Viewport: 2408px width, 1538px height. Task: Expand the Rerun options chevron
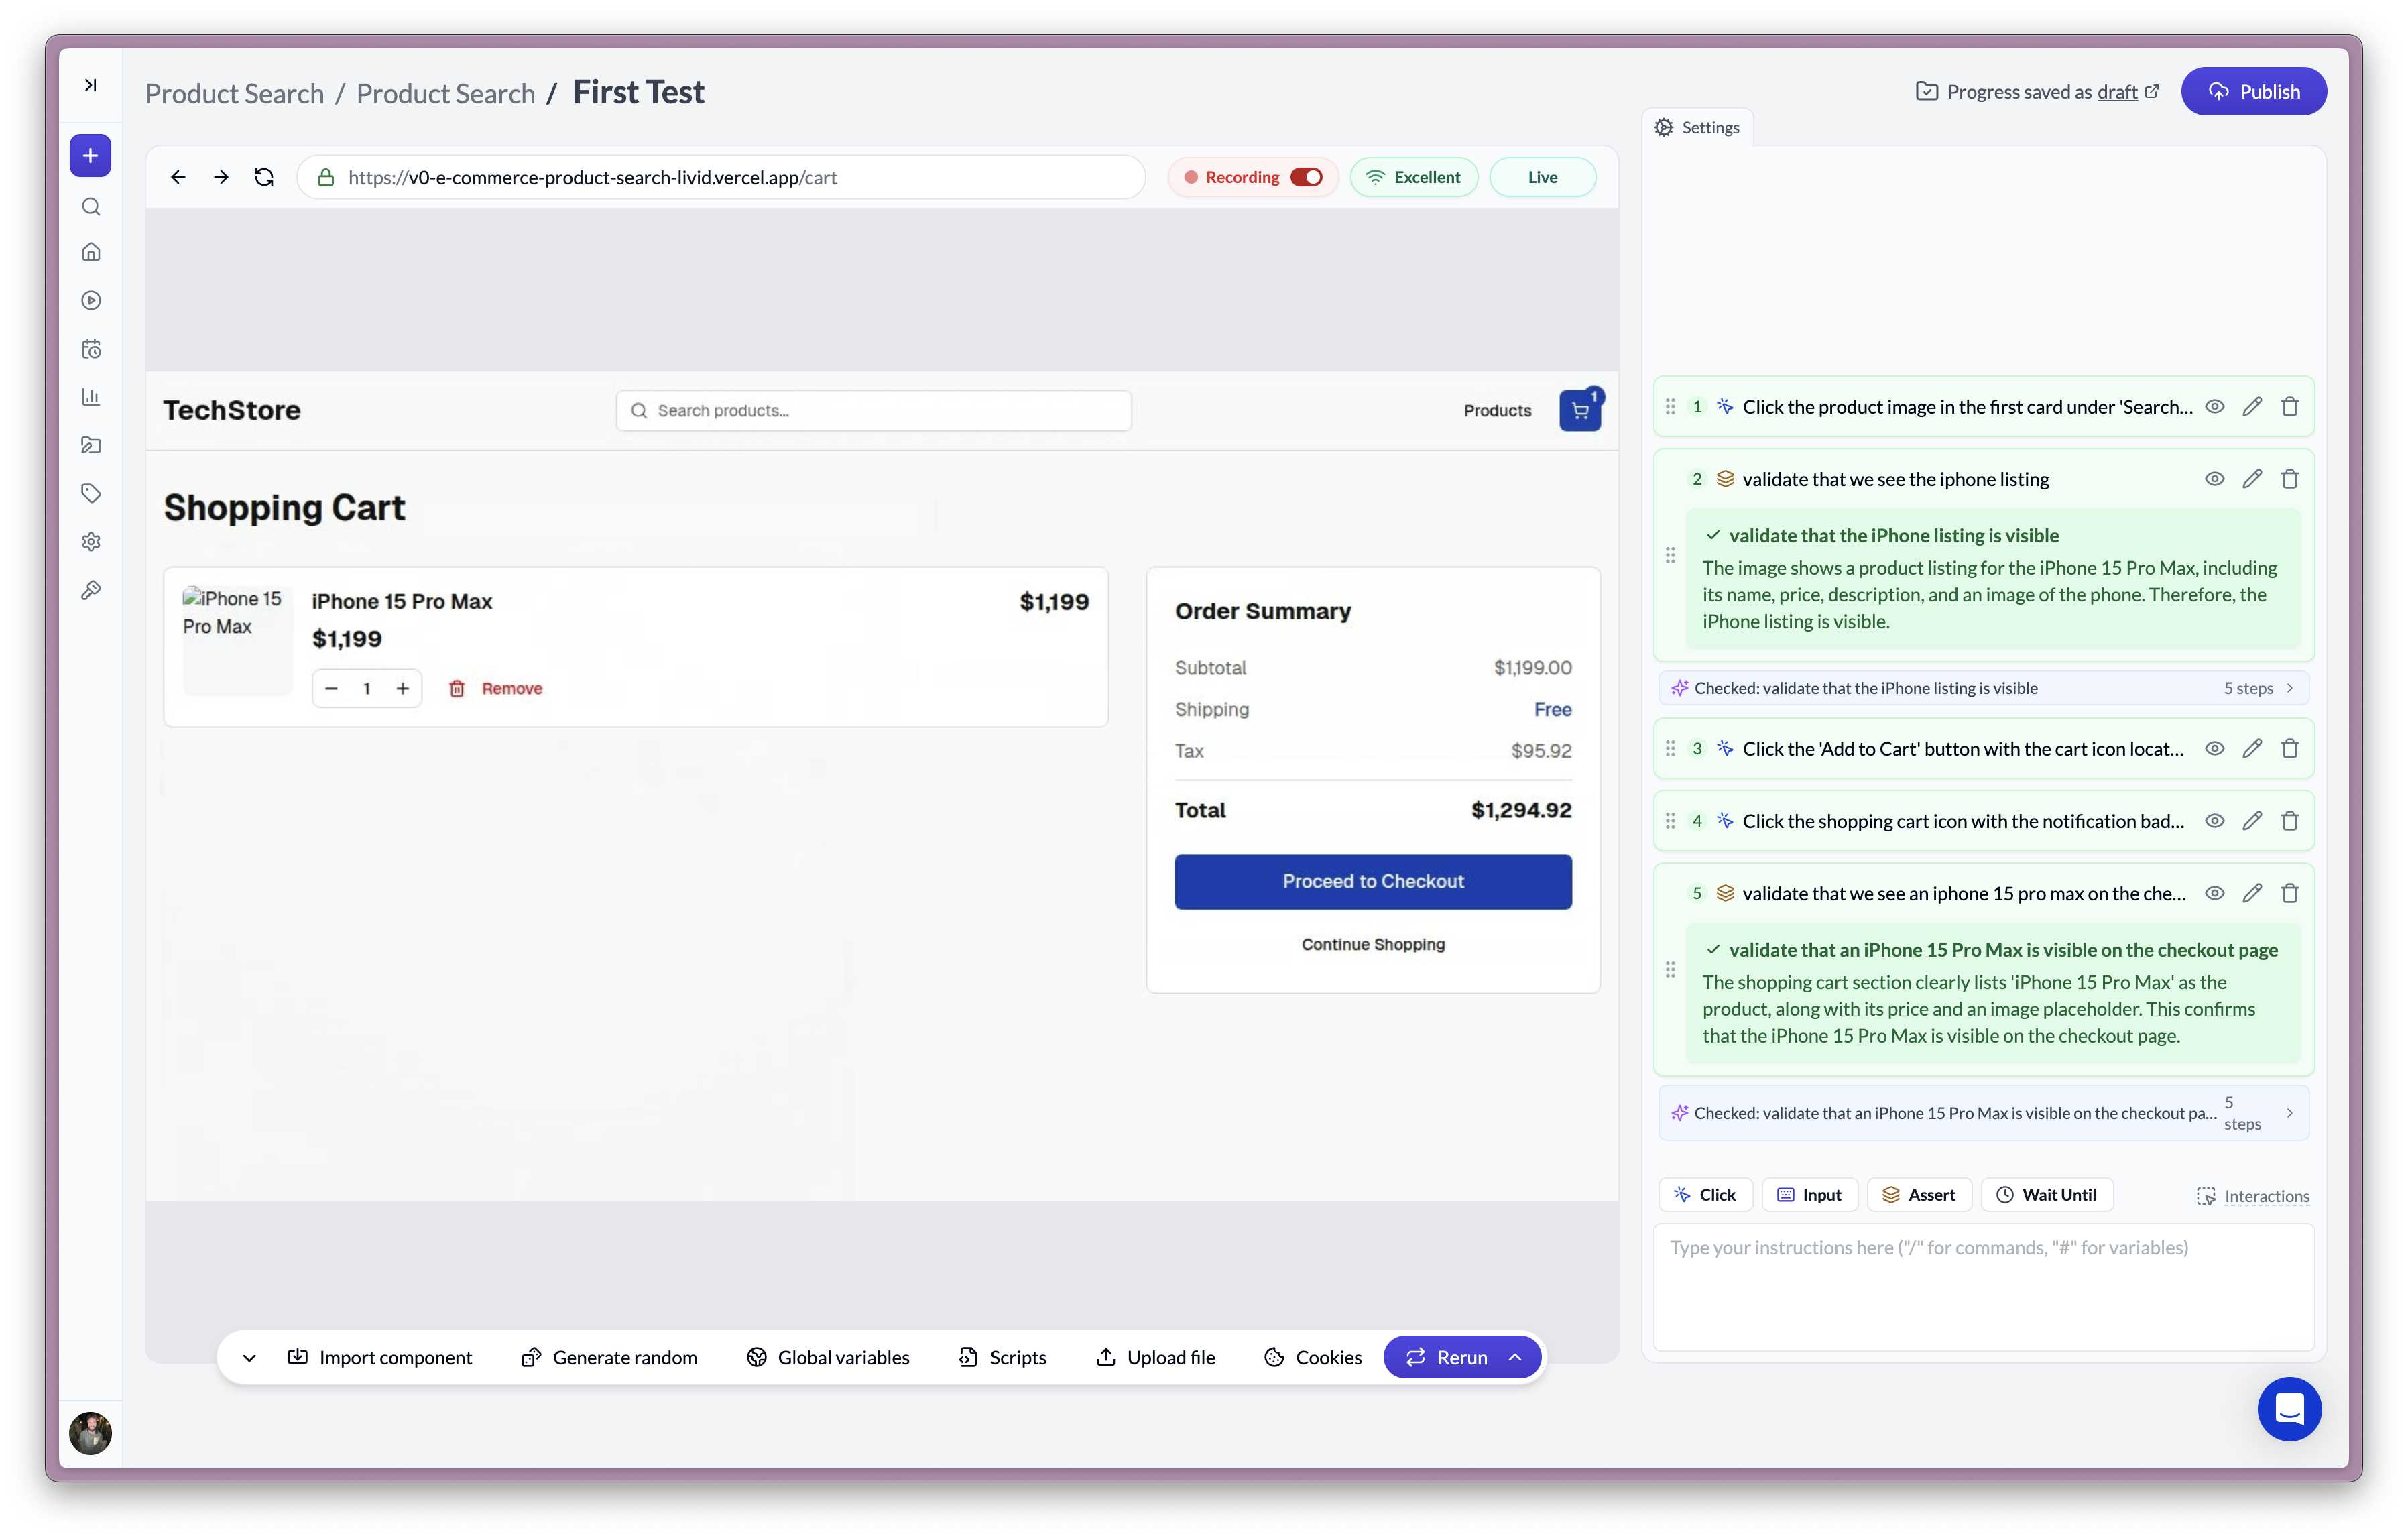point(1515,1357)
